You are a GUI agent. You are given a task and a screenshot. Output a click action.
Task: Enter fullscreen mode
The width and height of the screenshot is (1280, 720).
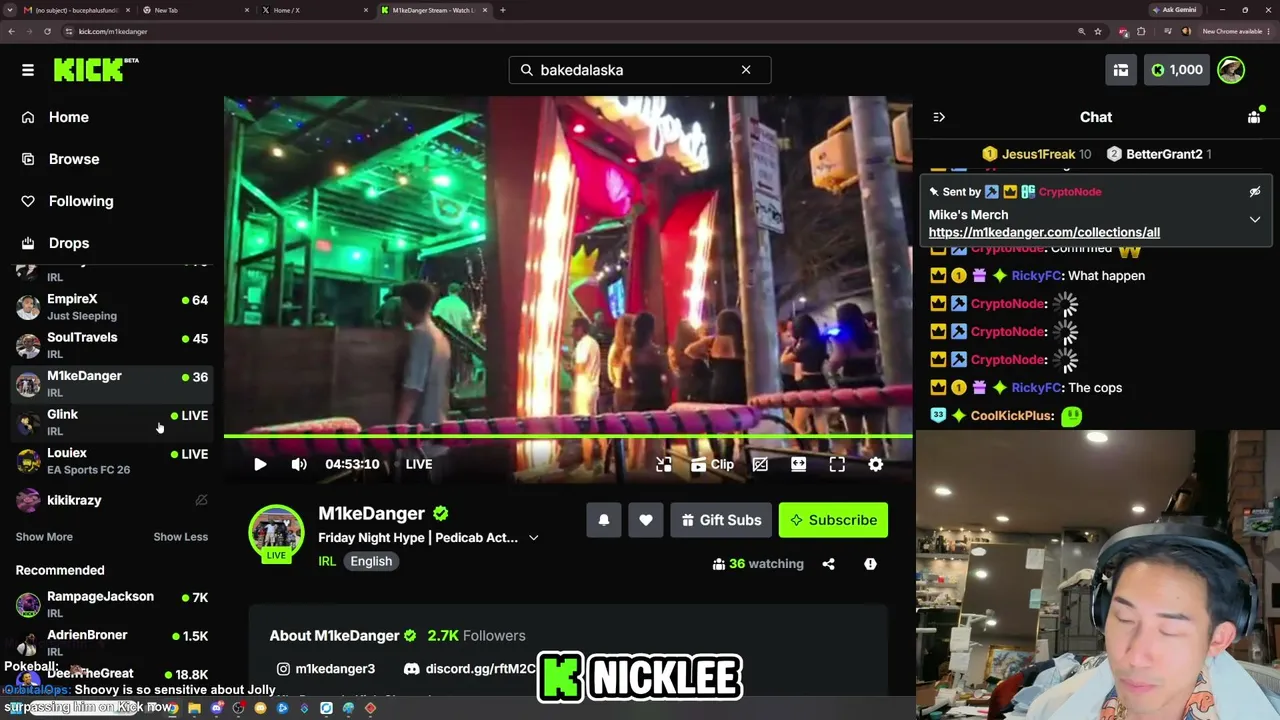(837, 464)
